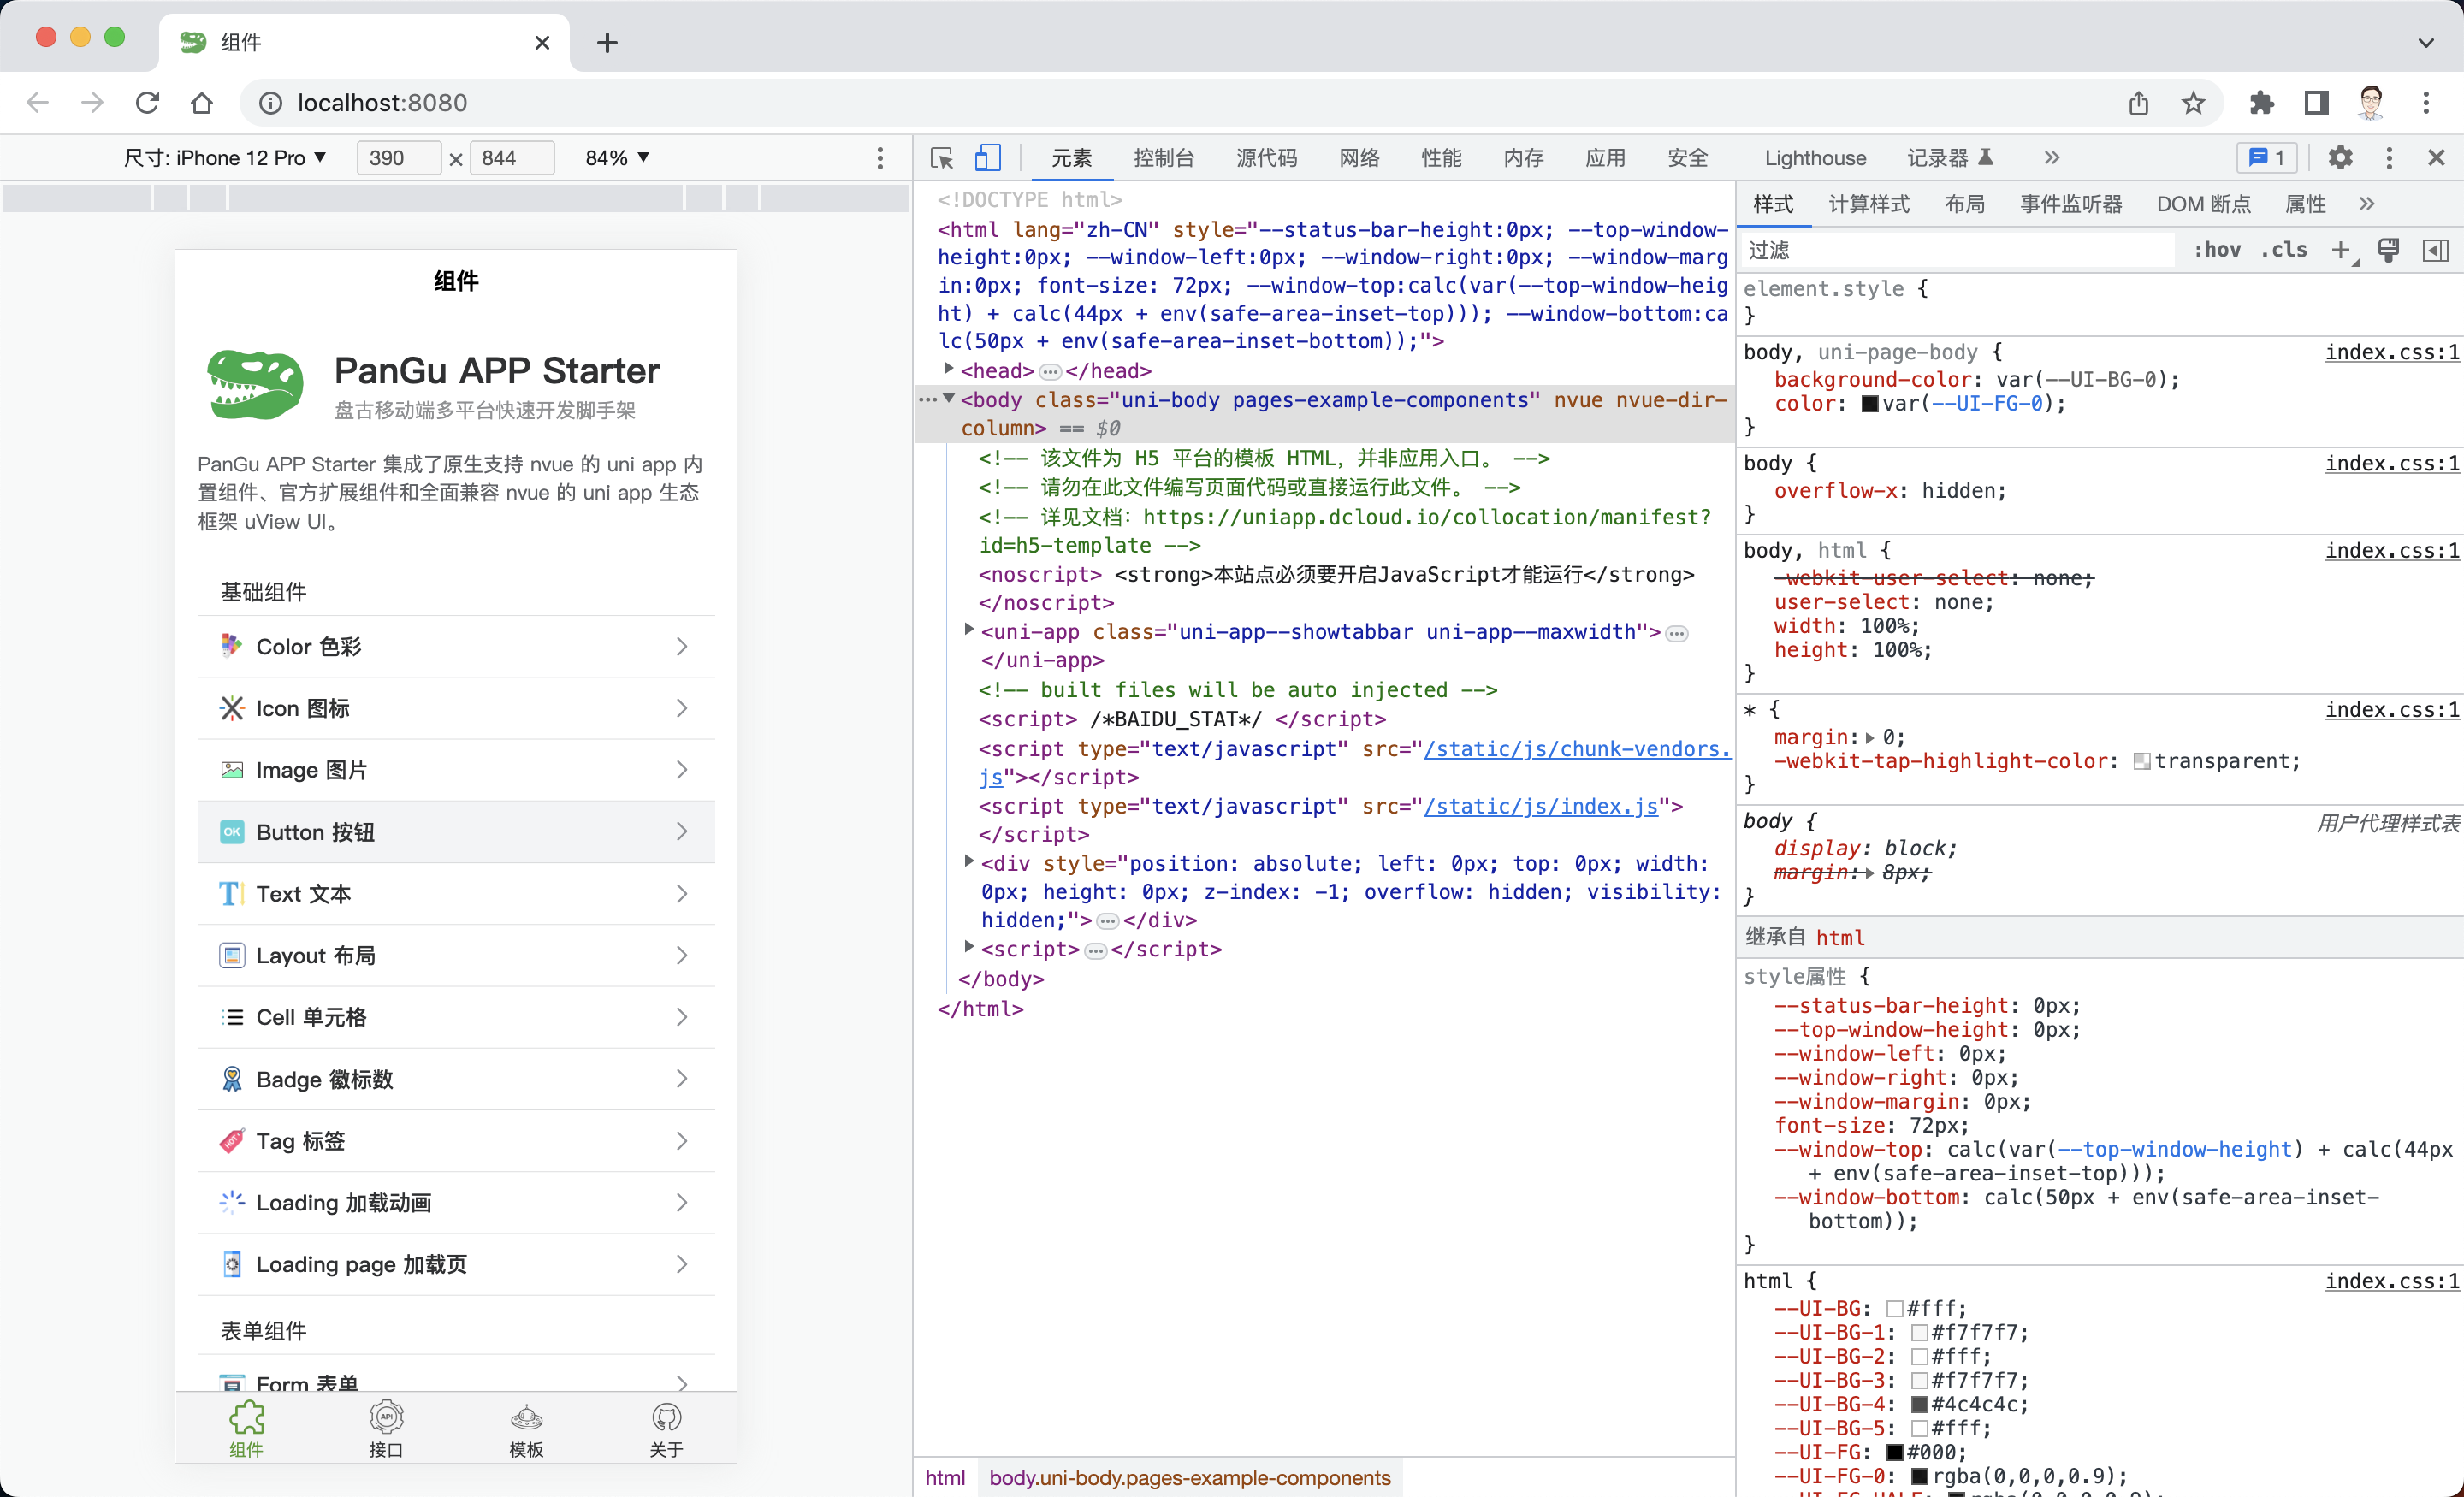Open the Icon 图标 list item
Screen dimensions: 2464x1497
point(456,709)
